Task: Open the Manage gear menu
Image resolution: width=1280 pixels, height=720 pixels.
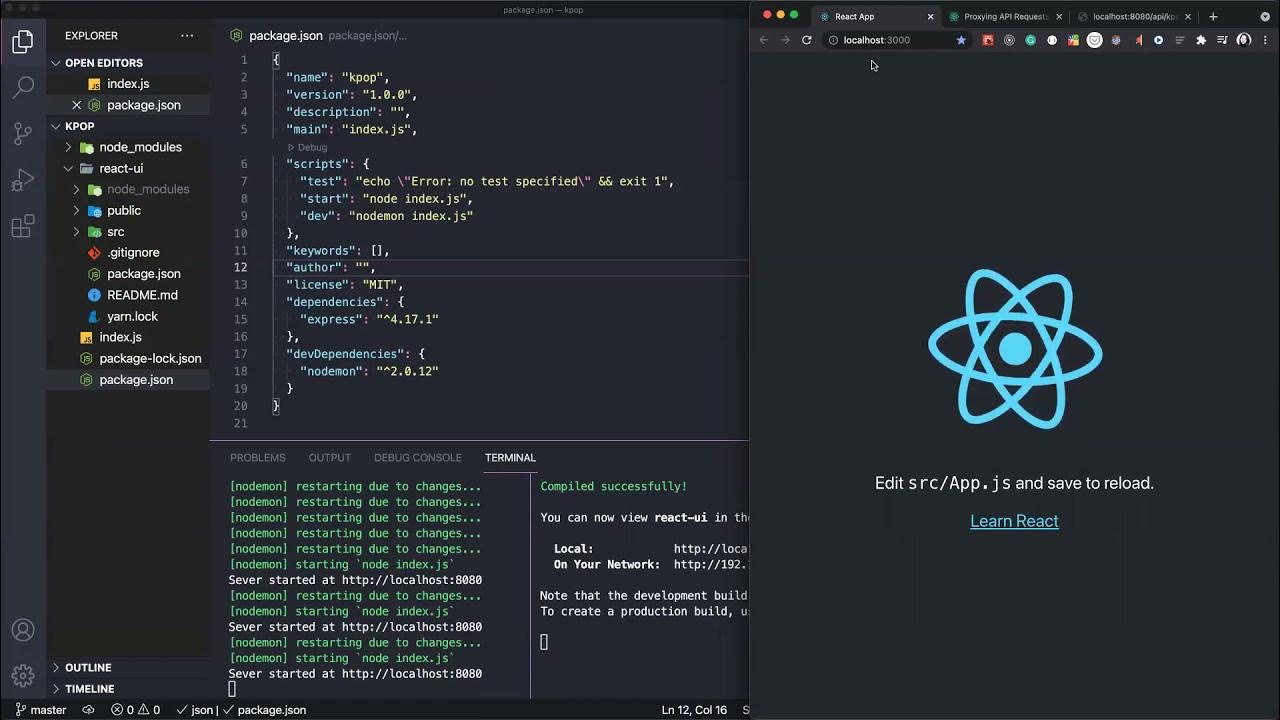Action: point(22,675)
